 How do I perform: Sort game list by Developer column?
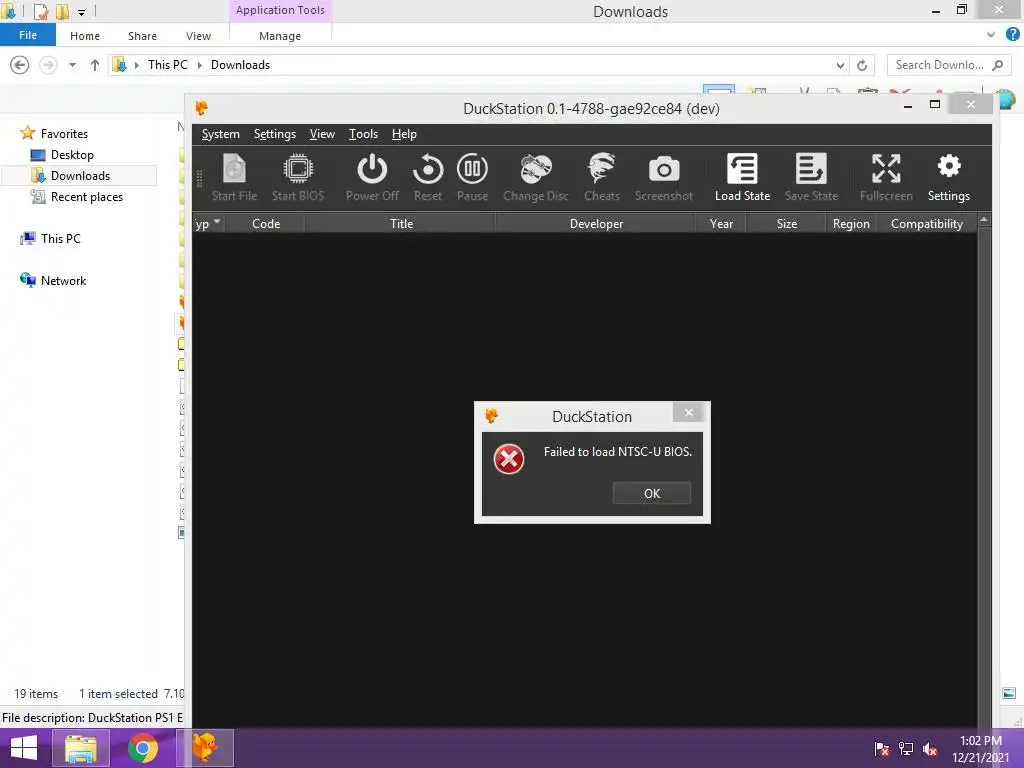pyautogui.click(x=596, y=223)
